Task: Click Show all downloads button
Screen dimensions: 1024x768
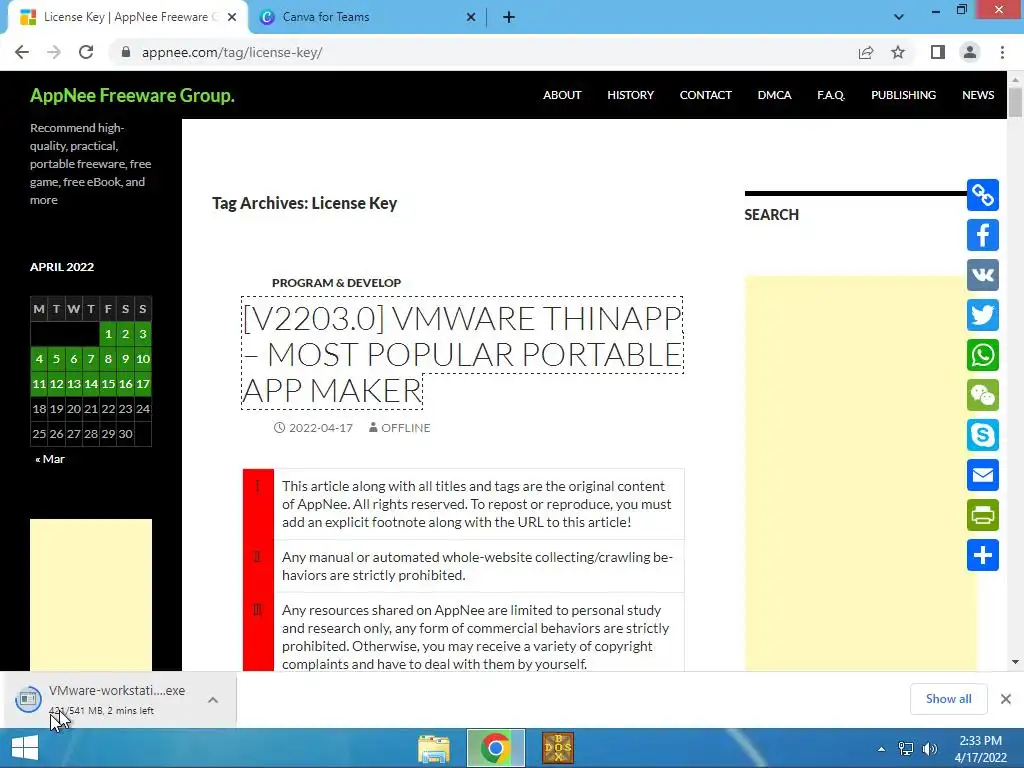Action: point(948,699)
